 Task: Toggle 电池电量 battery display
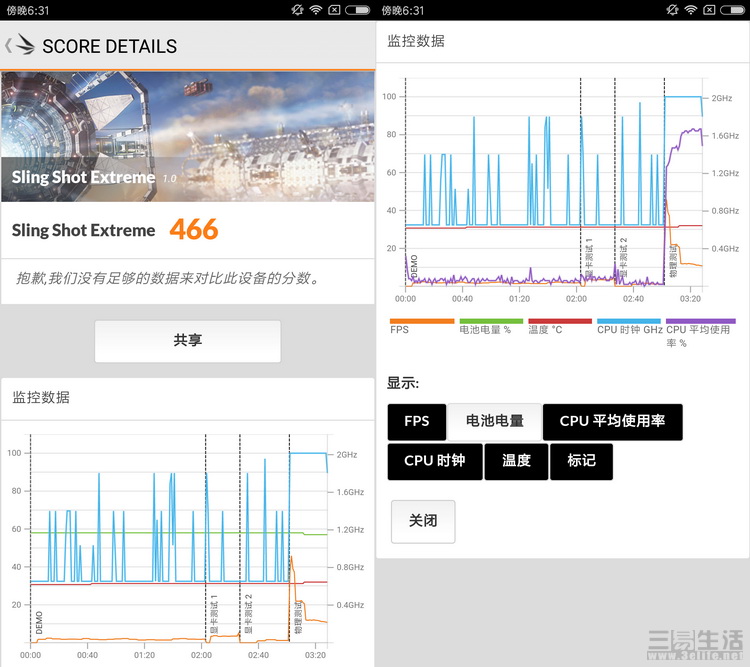pos(495,422)
